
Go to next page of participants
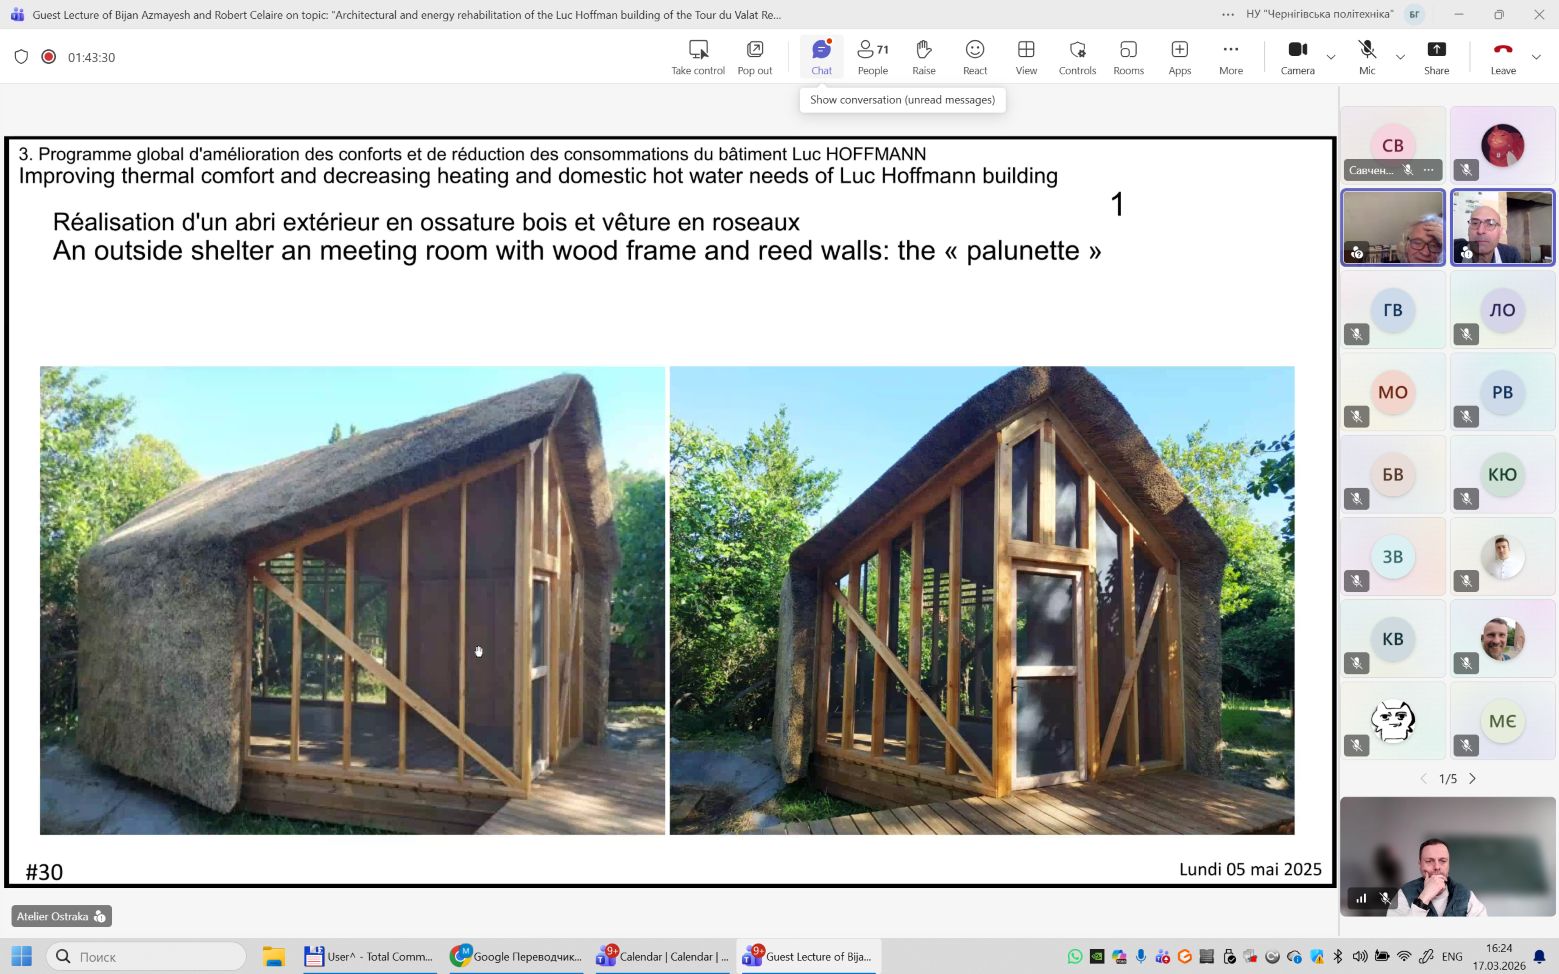[x=1472, y=778]
